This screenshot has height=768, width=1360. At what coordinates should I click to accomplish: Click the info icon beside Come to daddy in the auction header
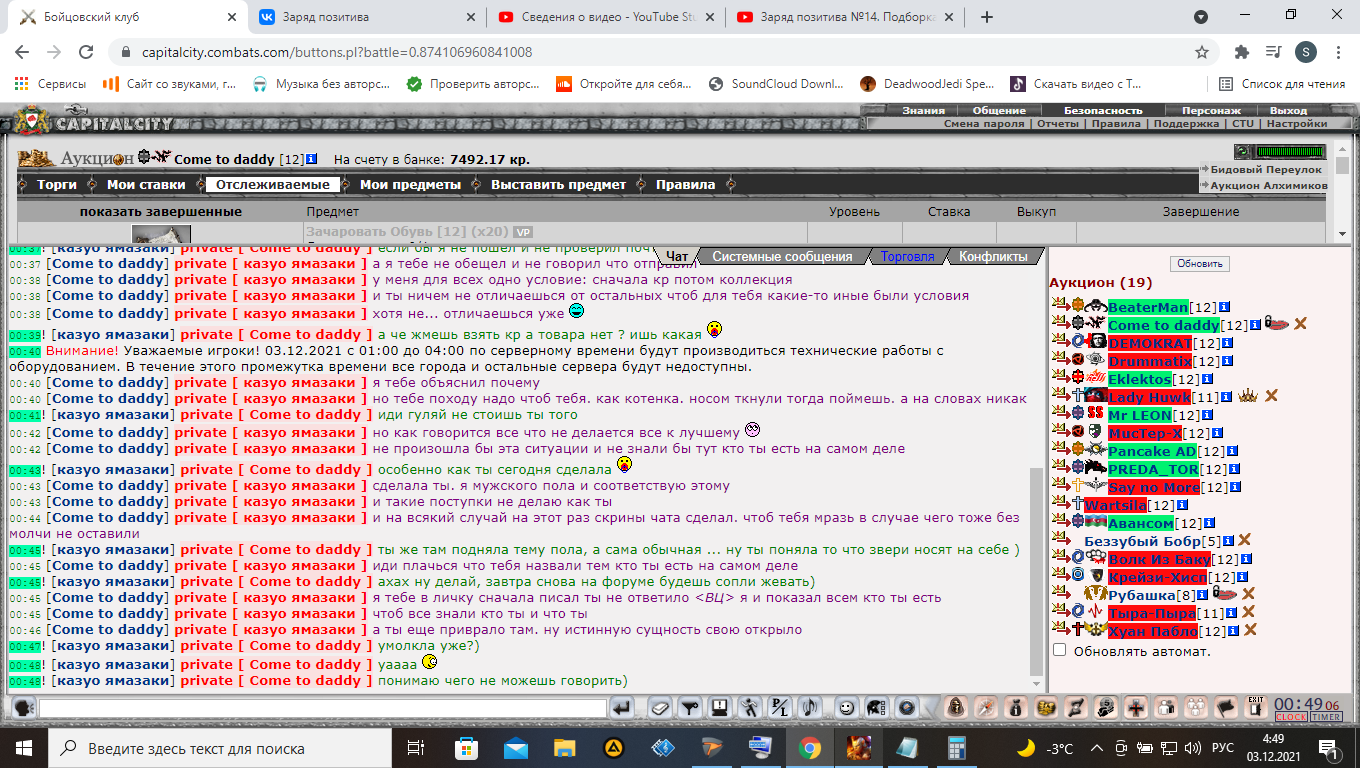coord(311,159)
